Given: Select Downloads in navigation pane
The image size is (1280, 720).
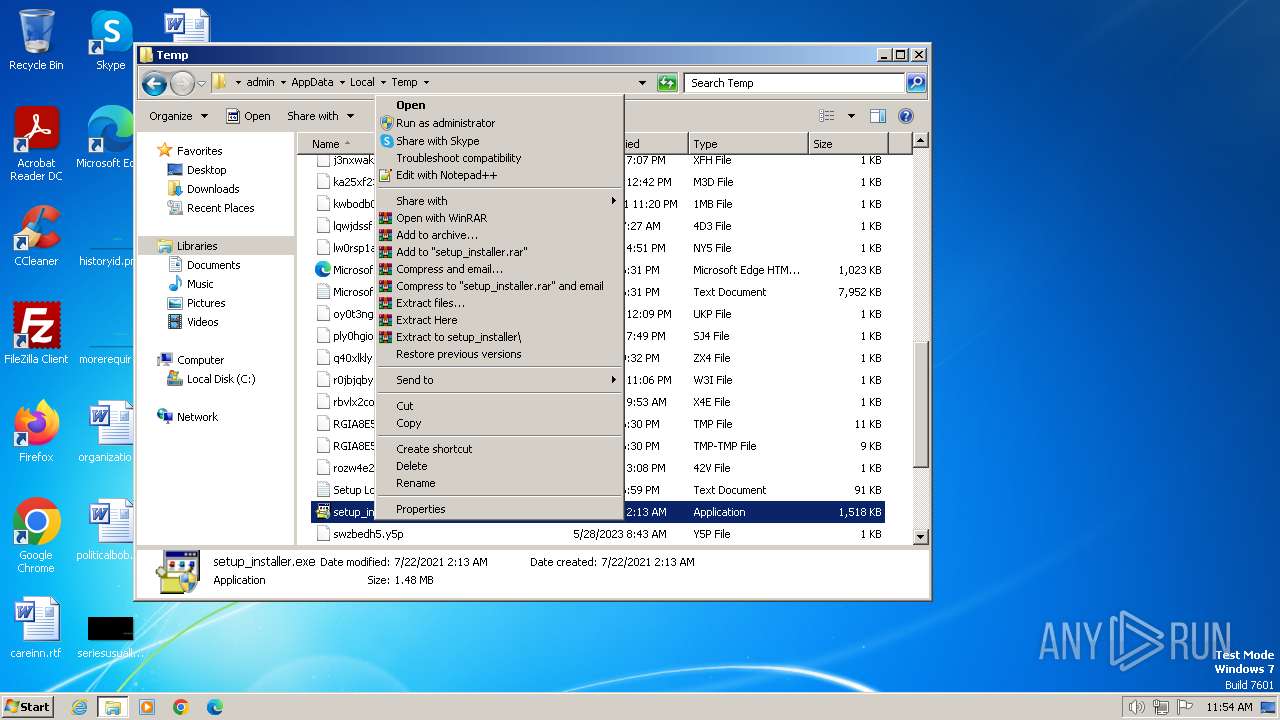Looking at the screenshot, I should [213, 189].
